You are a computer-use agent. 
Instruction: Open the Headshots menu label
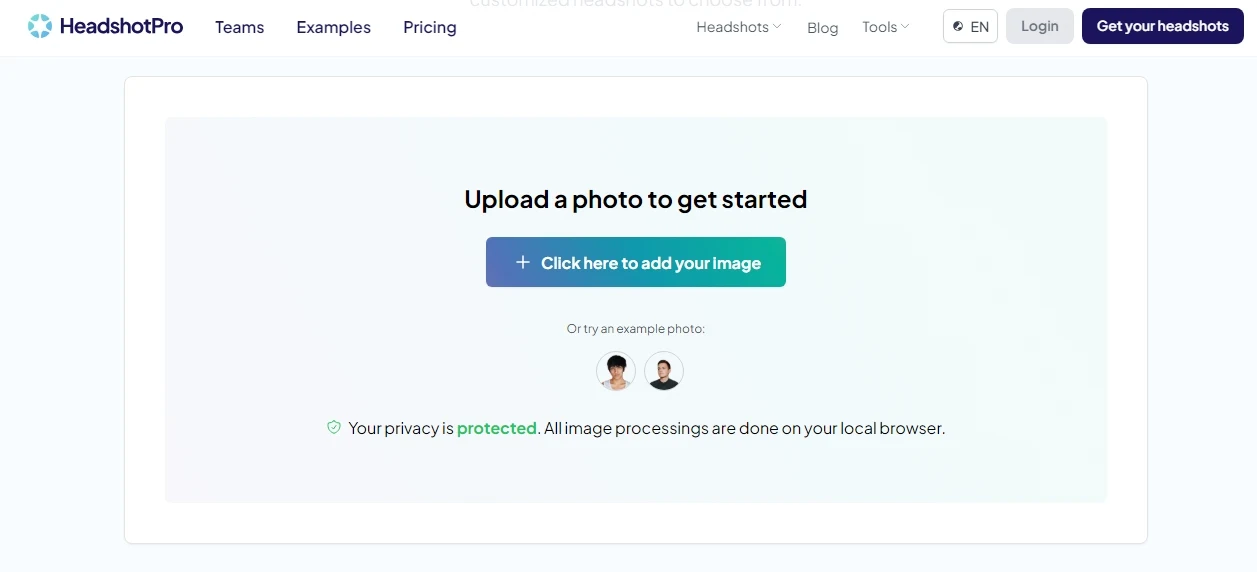tap(732, 27)
